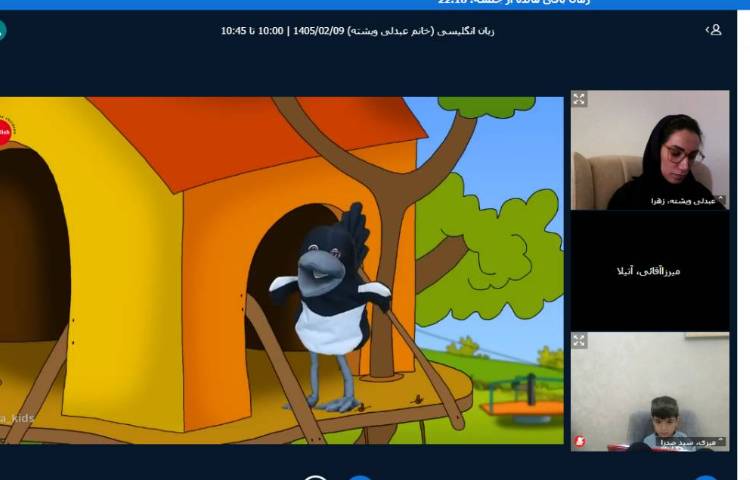Click the shared cartoon magpie video area
Viewport: 750px width, 480px height.
point(282,271)
